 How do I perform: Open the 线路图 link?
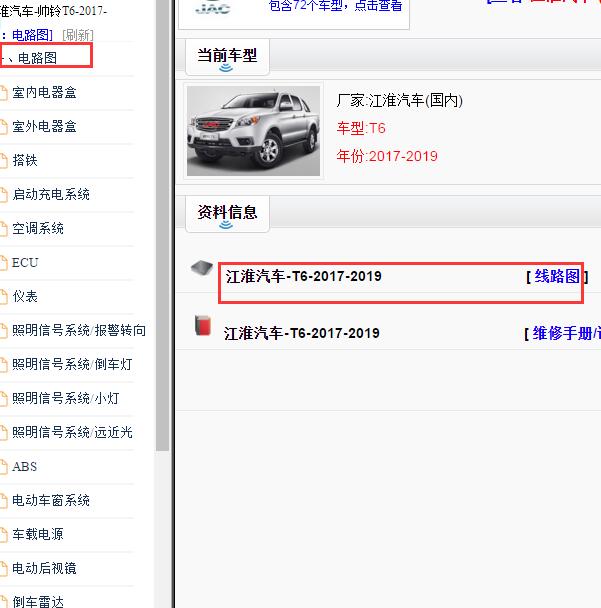(x=557, y=276)
